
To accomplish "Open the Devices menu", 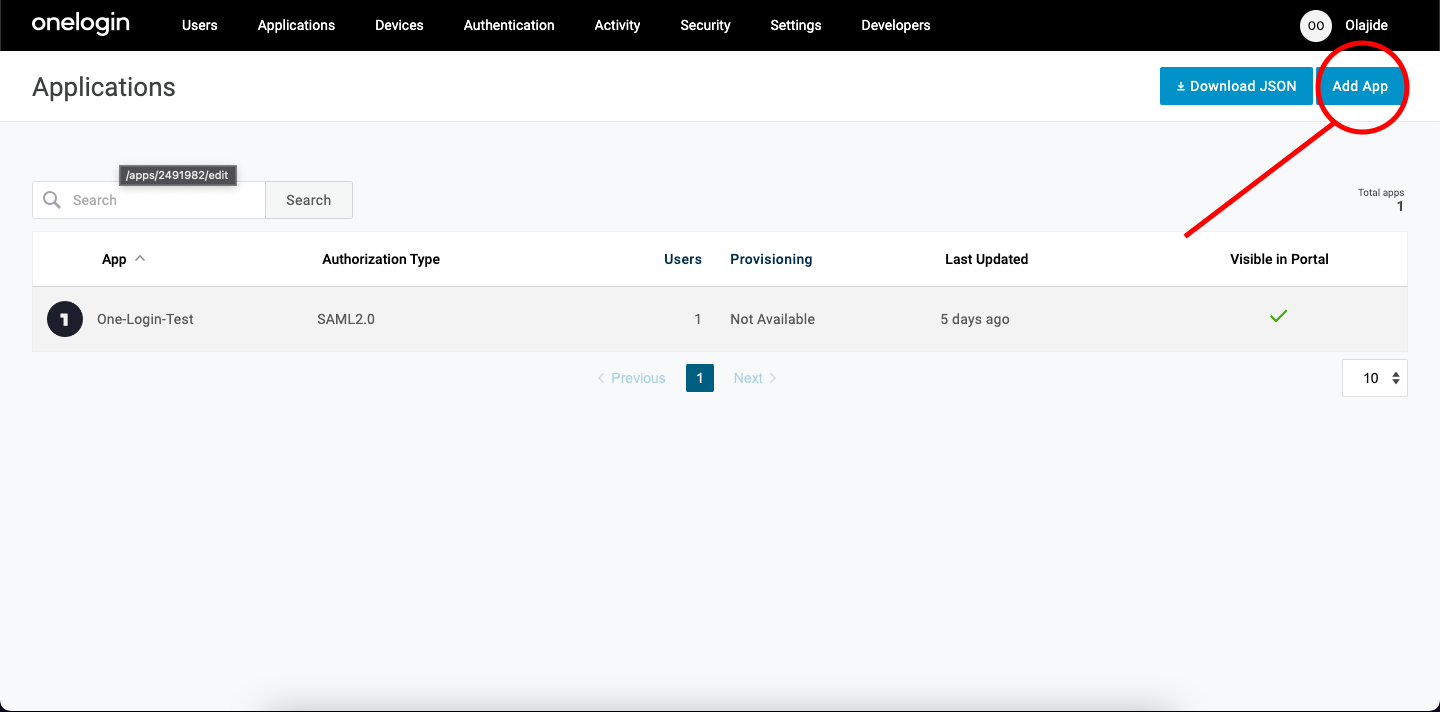I will 399,25.
